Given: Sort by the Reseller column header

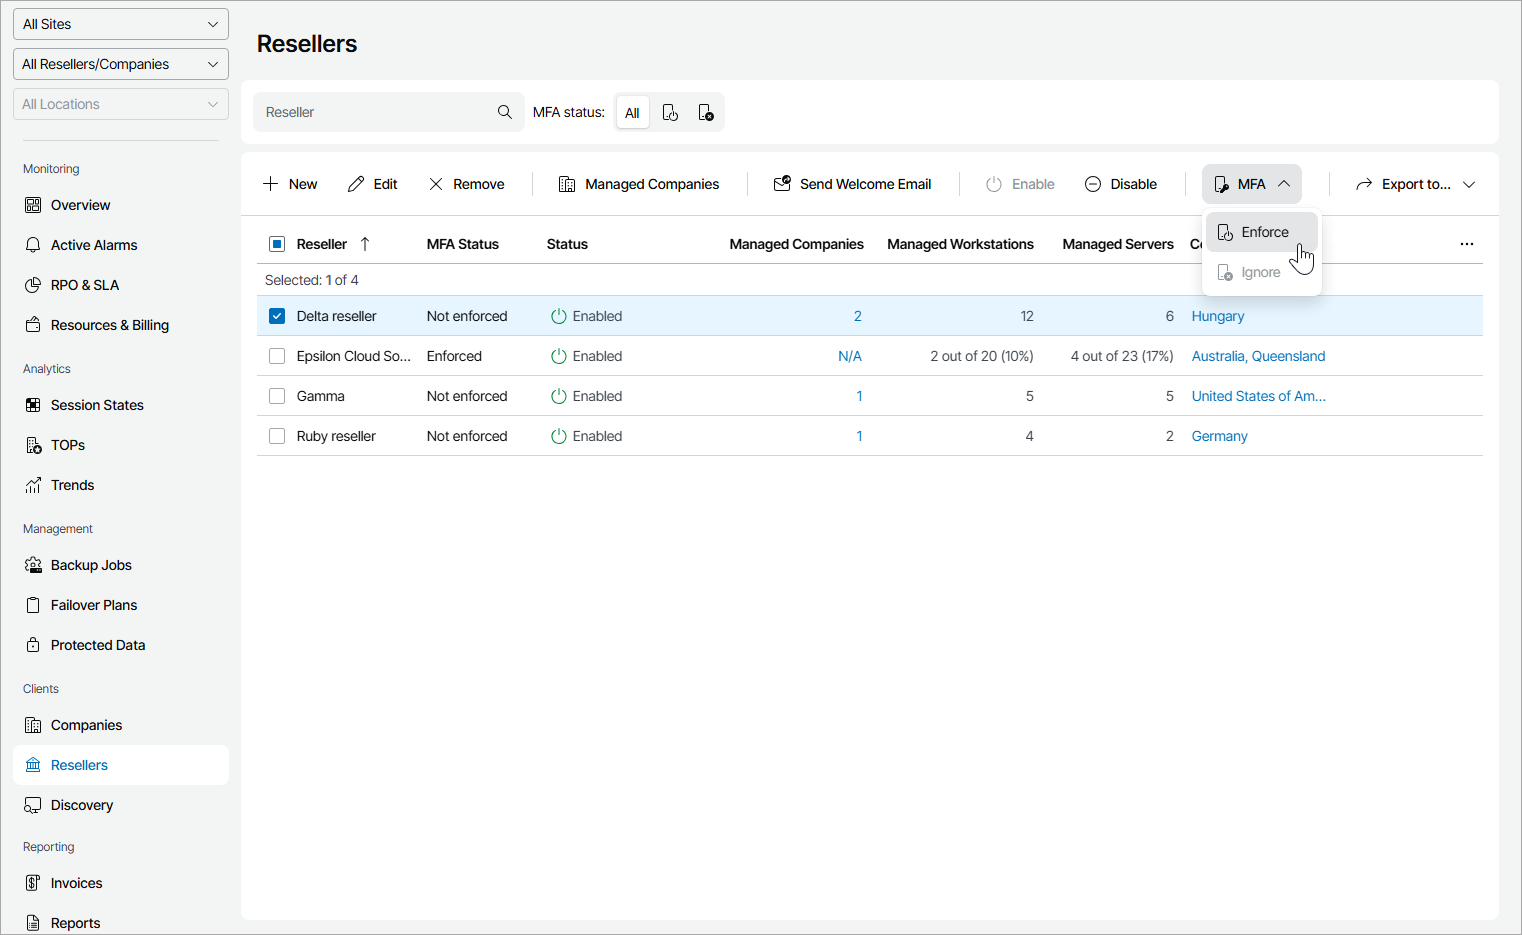Looking at the screenshot, I should point(322,244).
